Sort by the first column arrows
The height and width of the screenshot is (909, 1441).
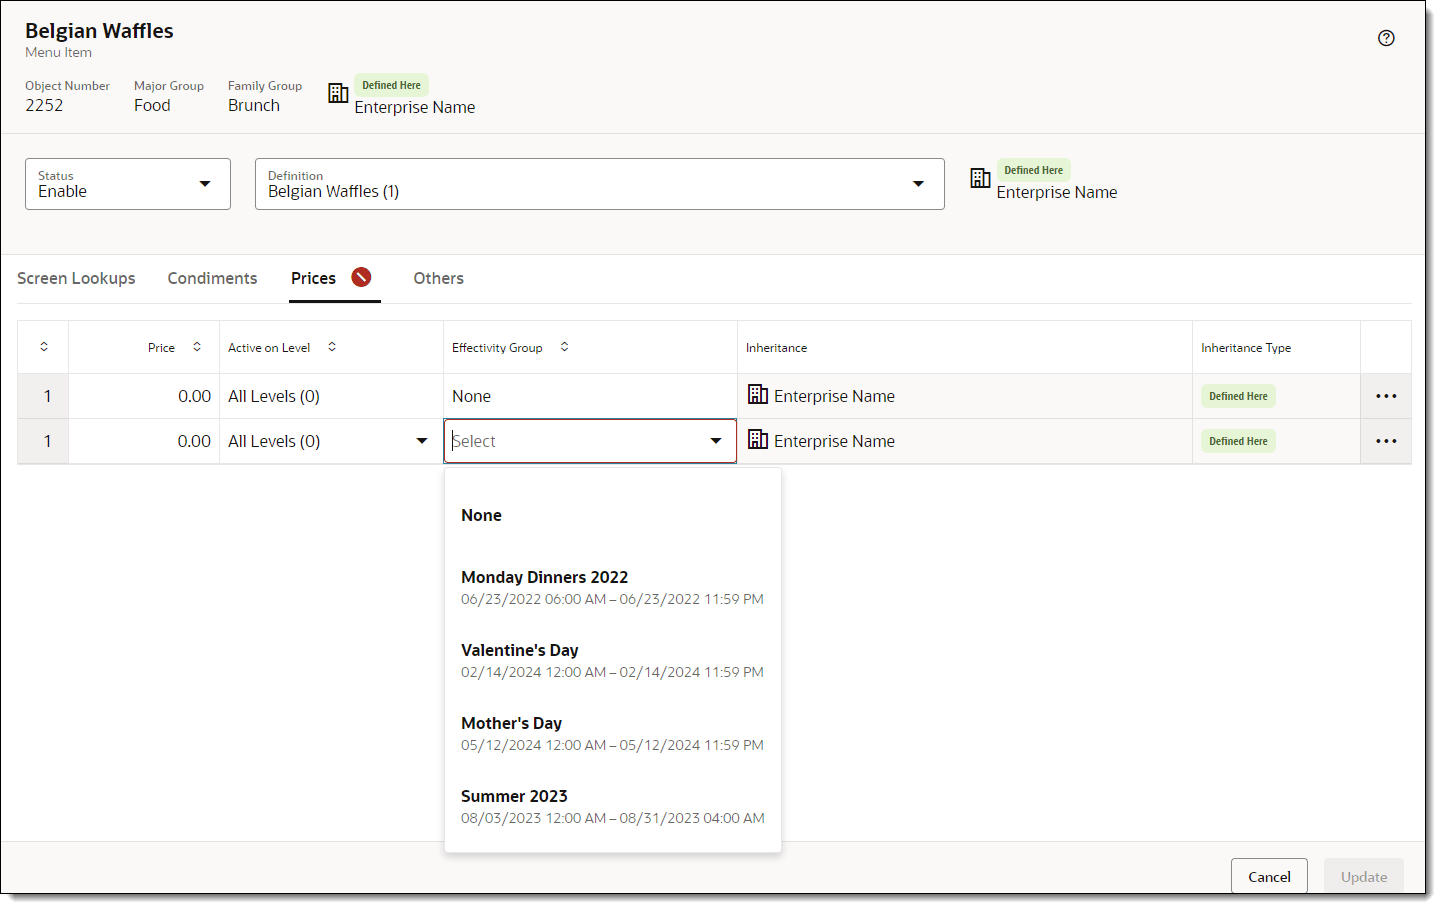[44, 346]
